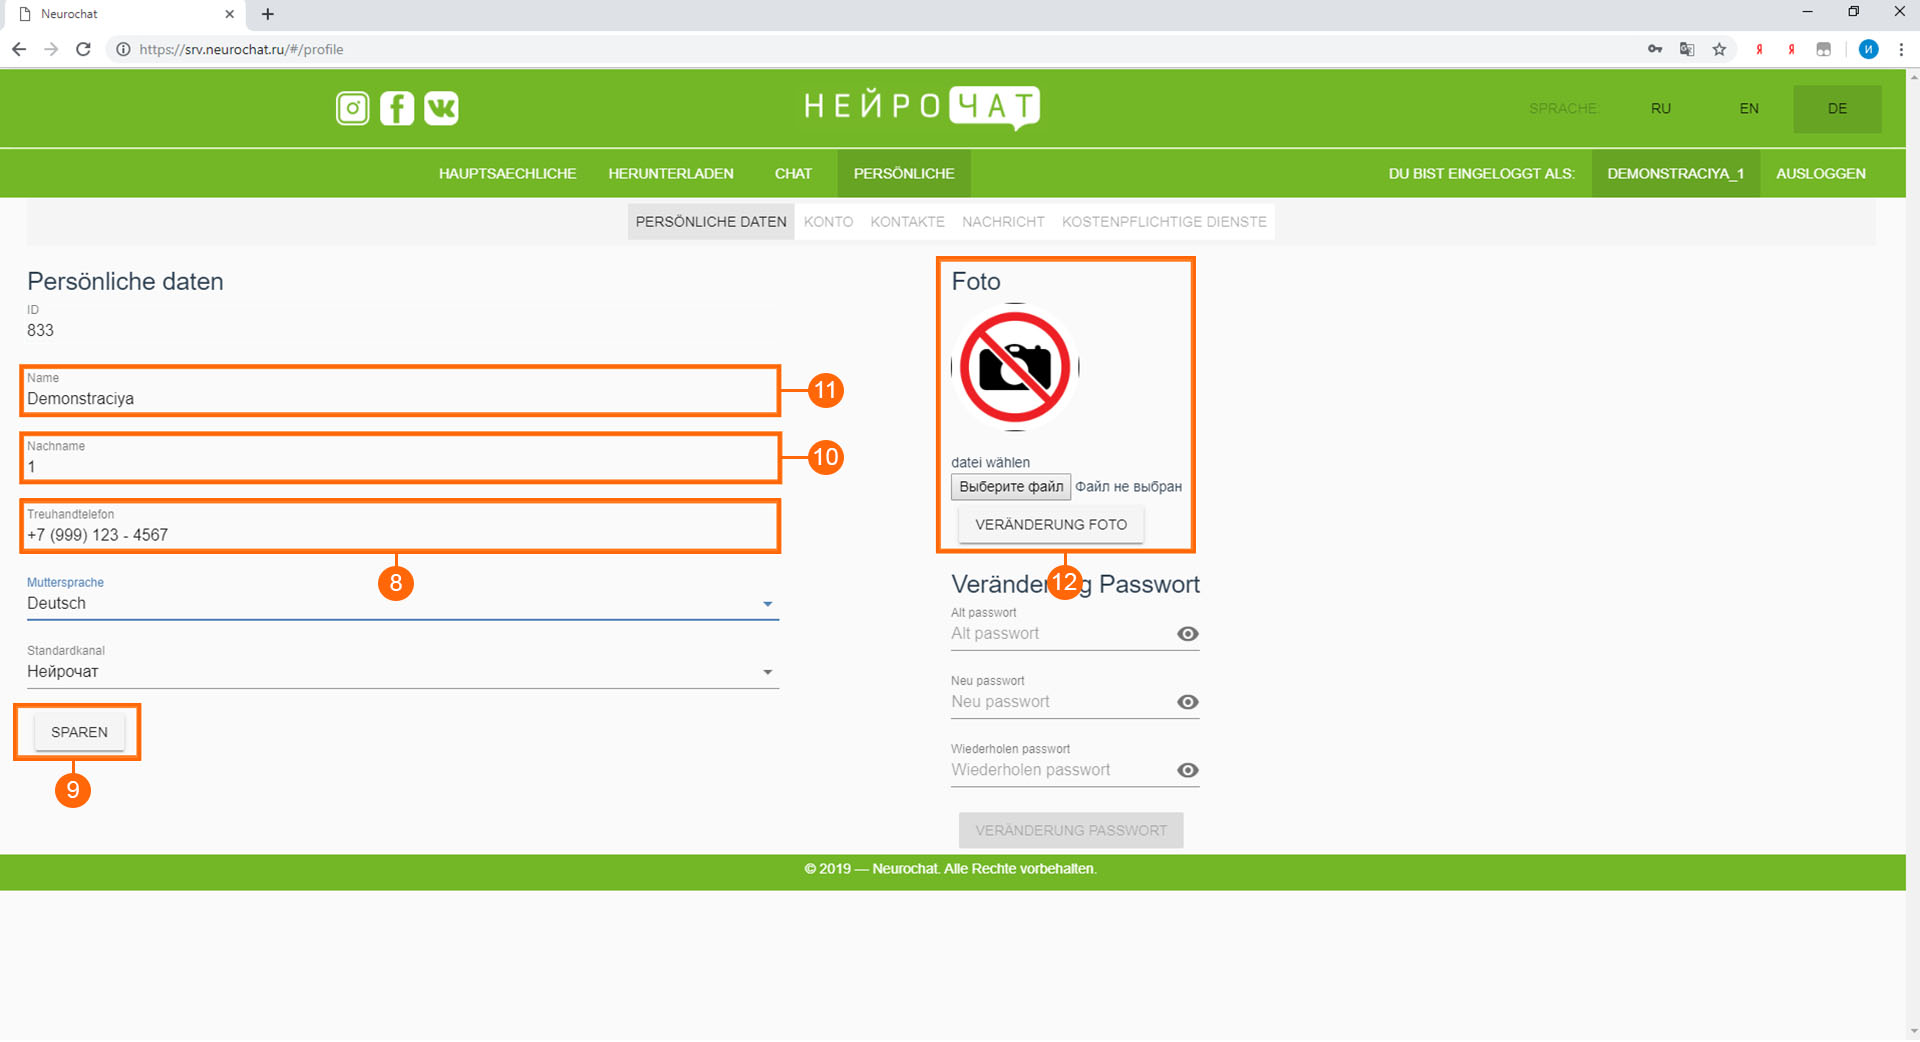The width and height of the screenshot is (1920, 1042).
Task: Switch to the KONTO tab
Action: [x=828, y=222]
